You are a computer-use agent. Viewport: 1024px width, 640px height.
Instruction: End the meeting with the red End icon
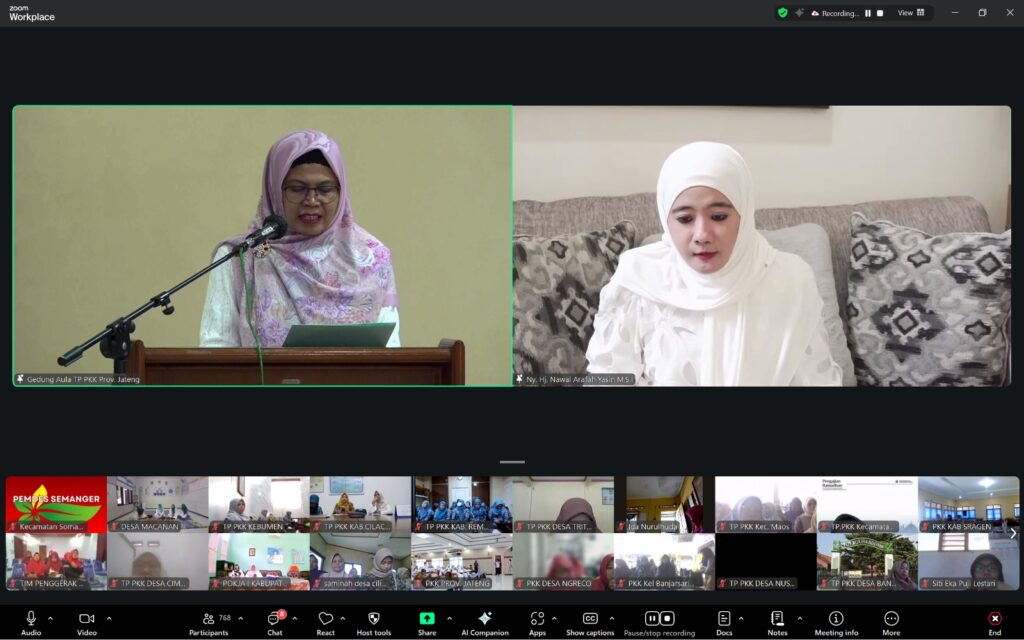tap(995, 618)
